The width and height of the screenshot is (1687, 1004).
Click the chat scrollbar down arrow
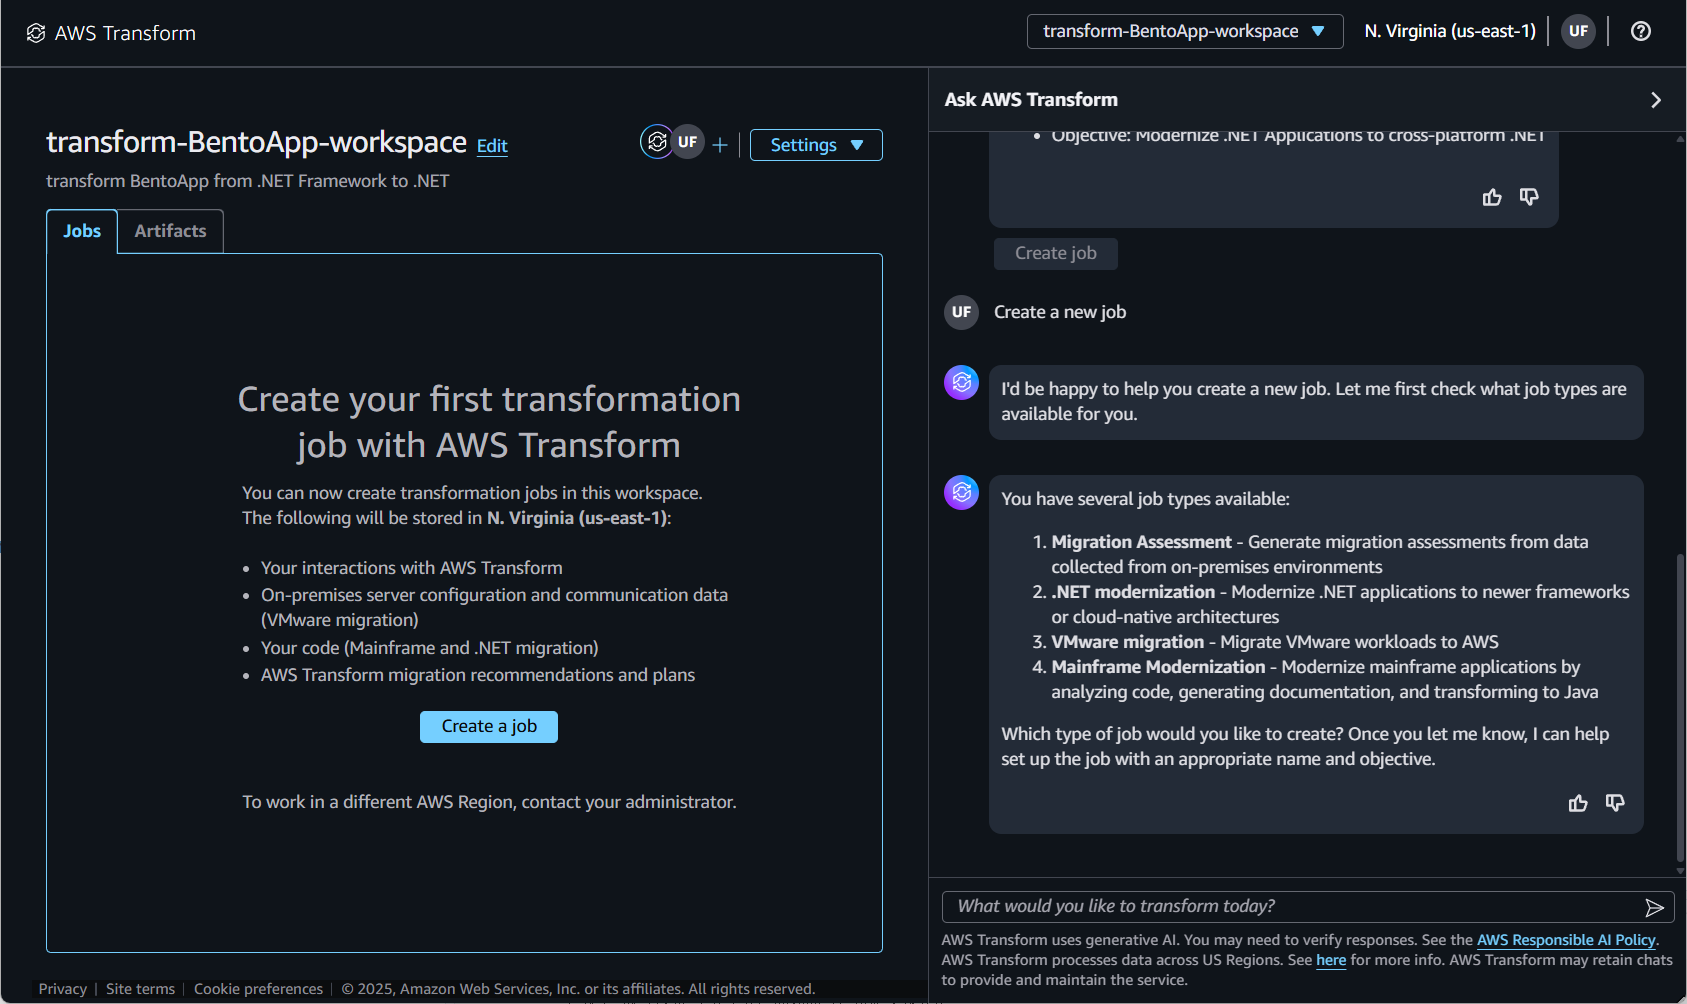(1680, 871)
